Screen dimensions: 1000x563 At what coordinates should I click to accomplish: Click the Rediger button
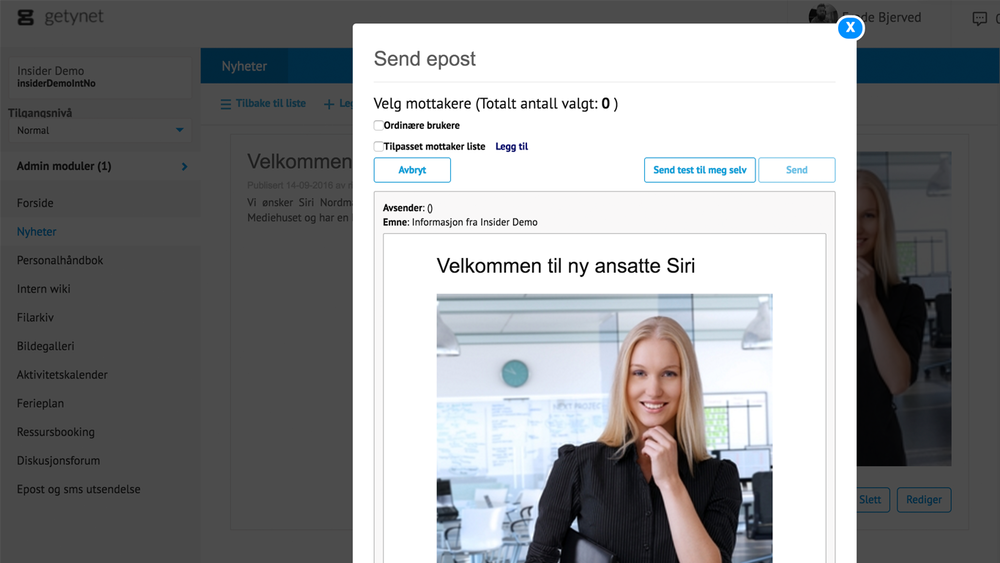(923, 500)
